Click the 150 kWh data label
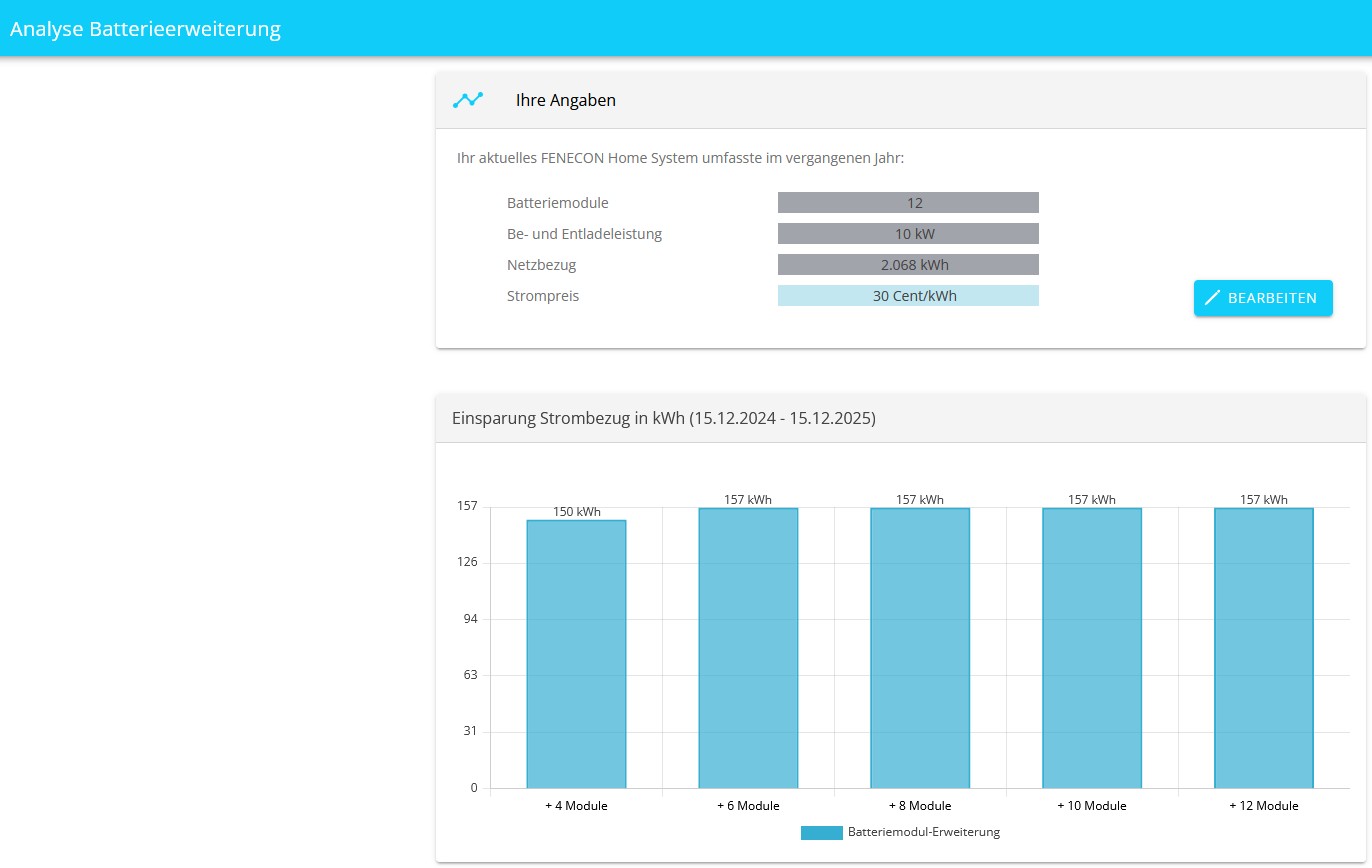Image resolution: width=1372 pixels, height=868 pixels. click(577, 512)
